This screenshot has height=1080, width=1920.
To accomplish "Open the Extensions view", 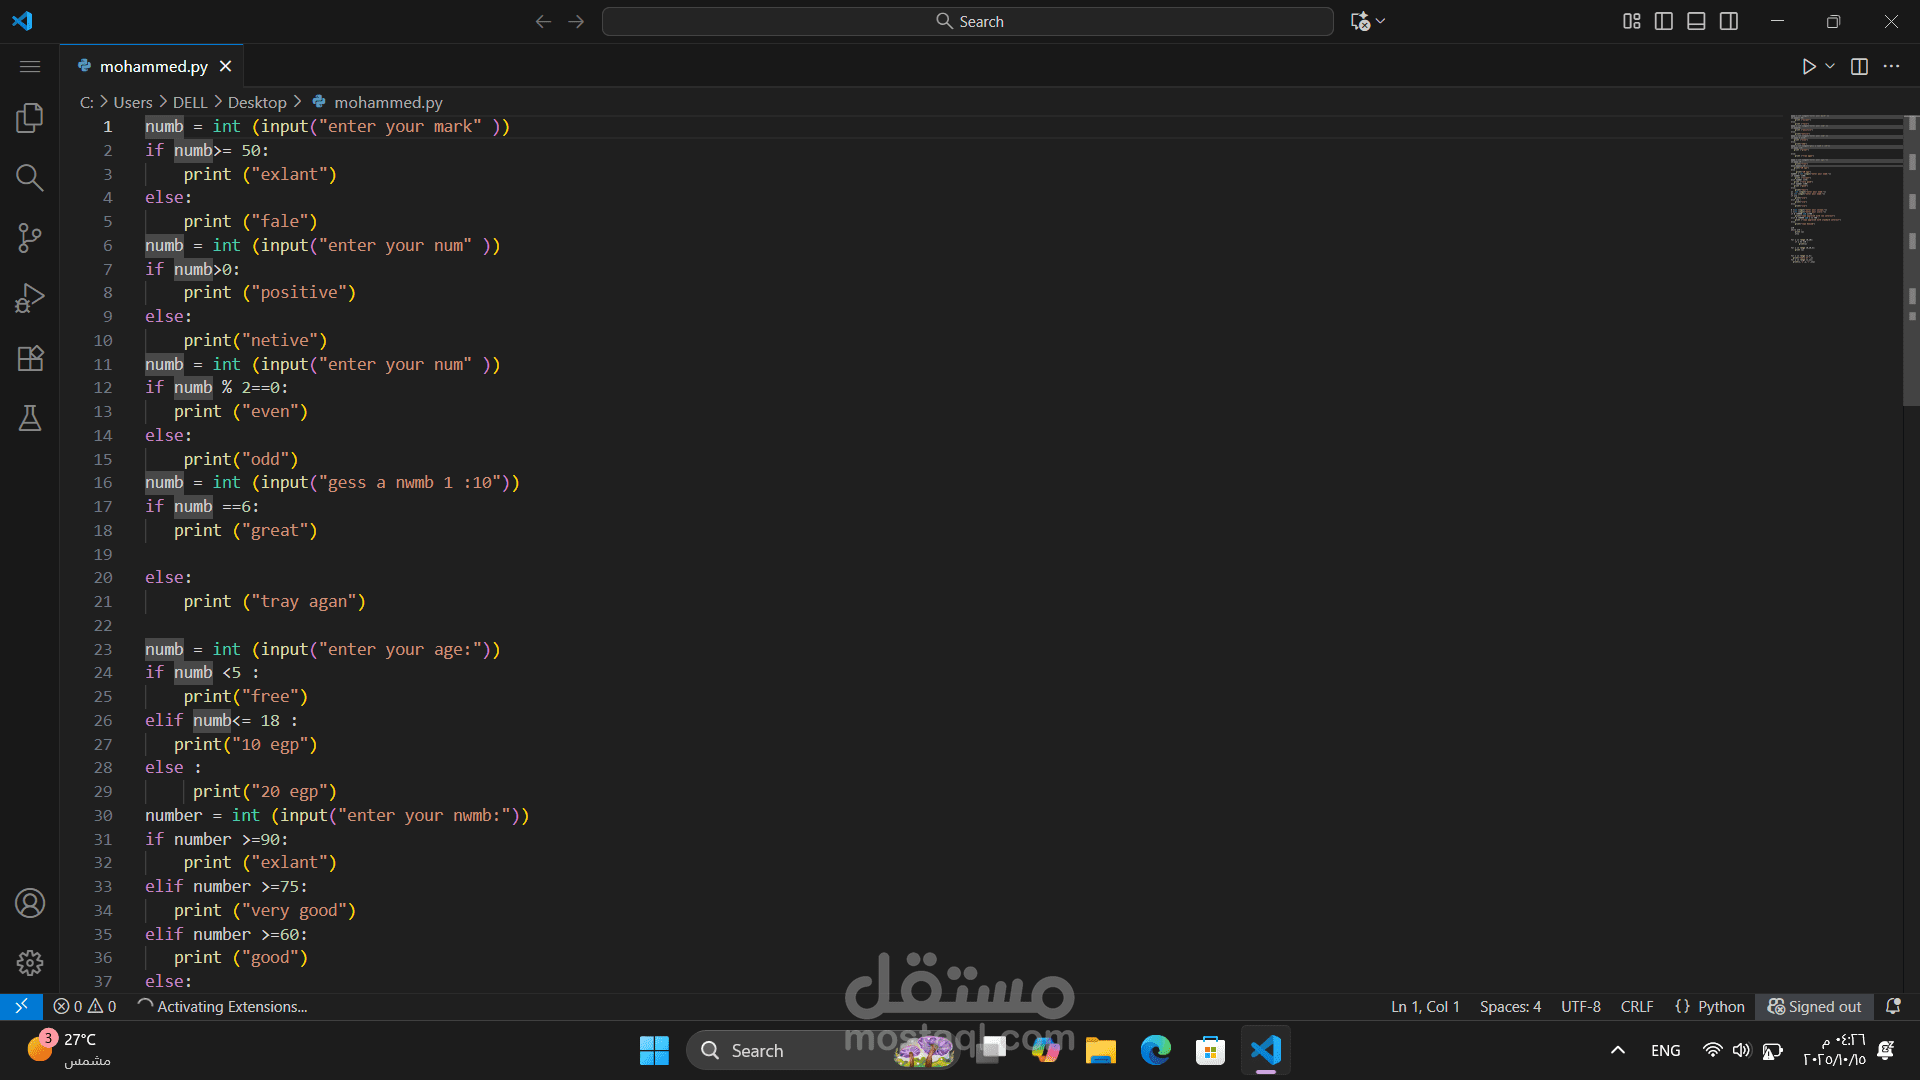I will 30,358.
